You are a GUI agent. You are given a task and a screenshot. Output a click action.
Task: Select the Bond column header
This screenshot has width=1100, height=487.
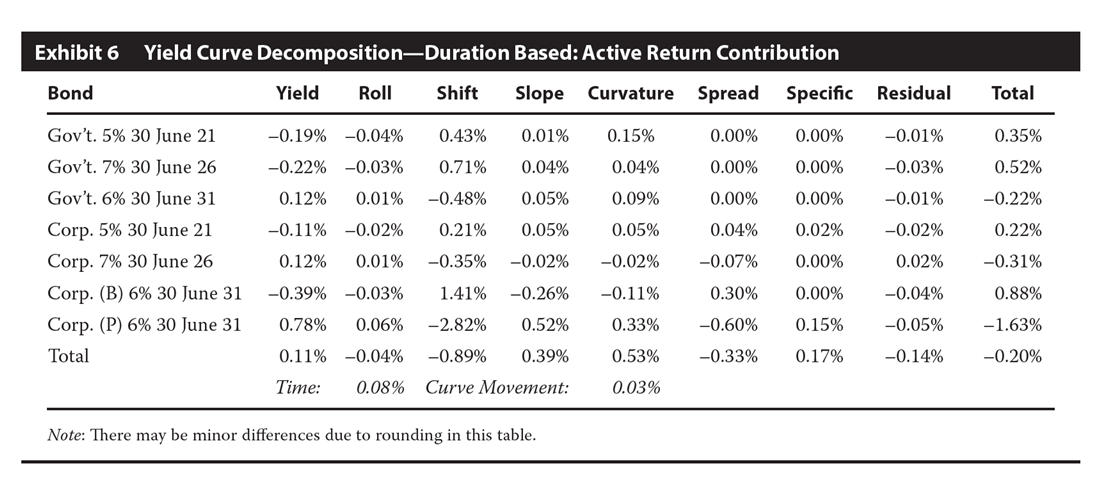click(70, 94)
